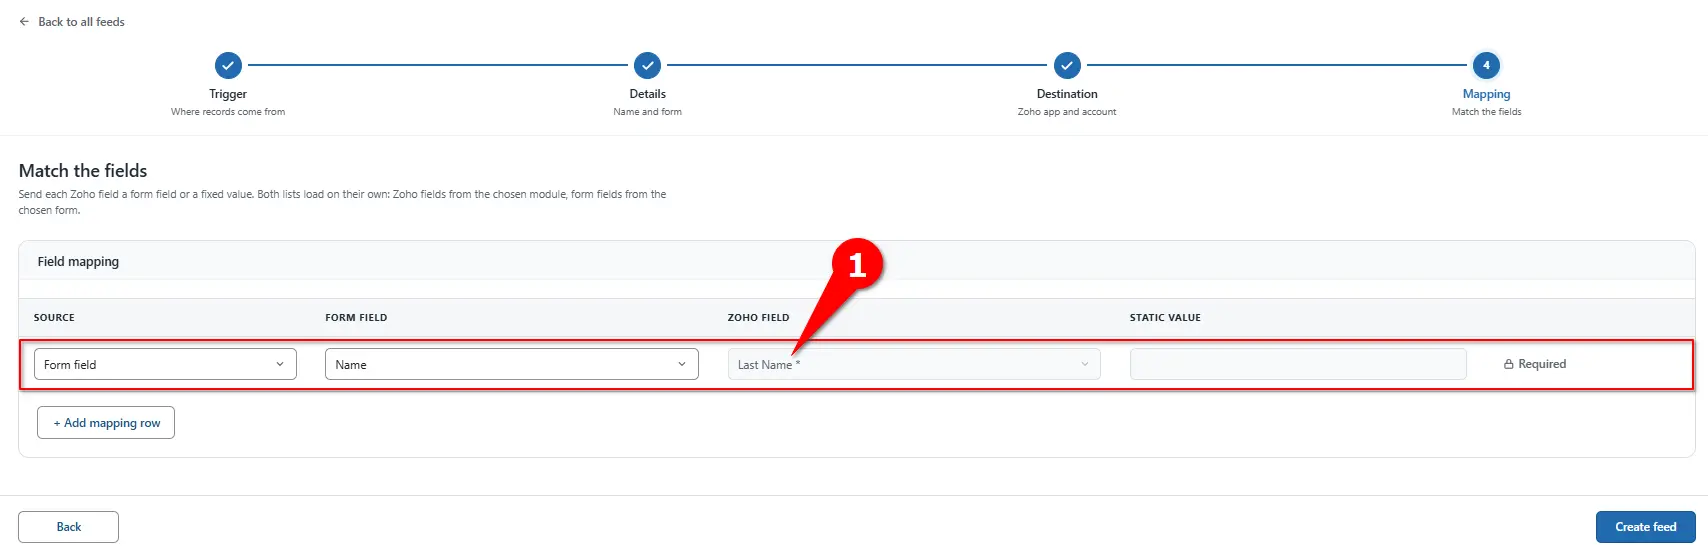
Task: Select step 4 Mapping circle
Action: (x=1486, y=66)
